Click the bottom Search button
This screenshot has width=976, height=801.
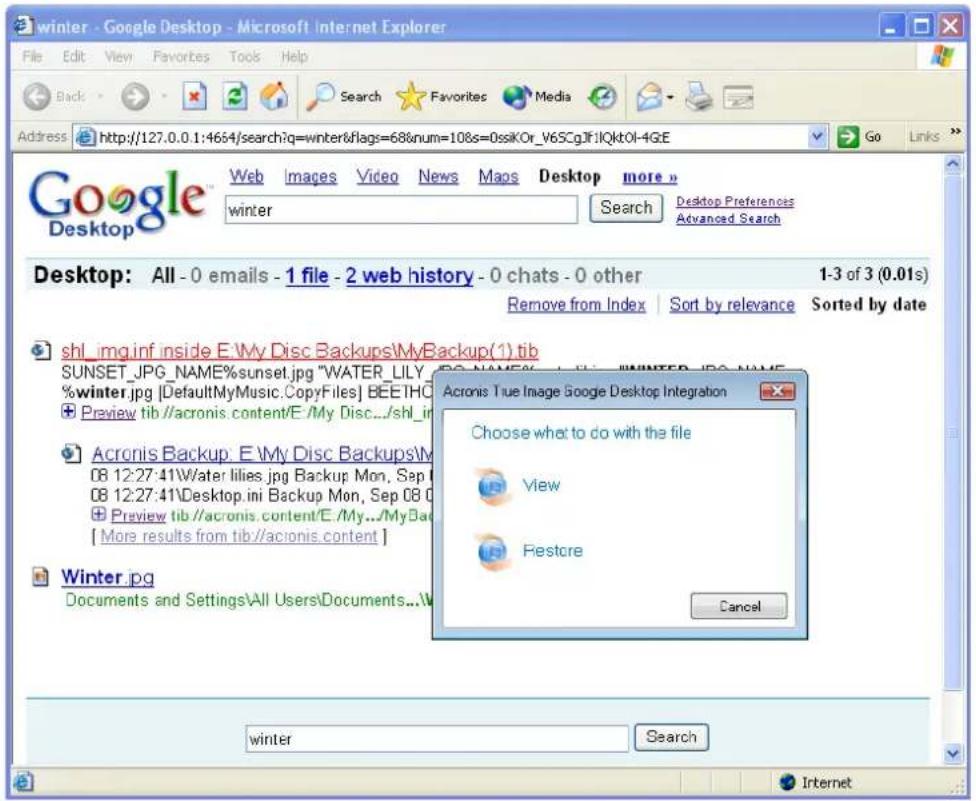671,737
